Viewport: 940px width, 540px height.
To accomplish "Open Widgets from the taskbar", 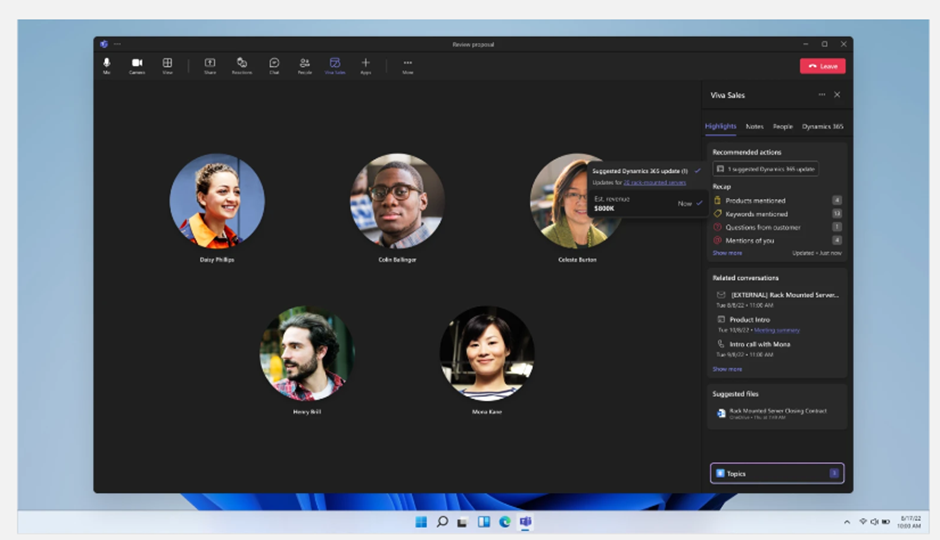I will click(x=484, y=522).
